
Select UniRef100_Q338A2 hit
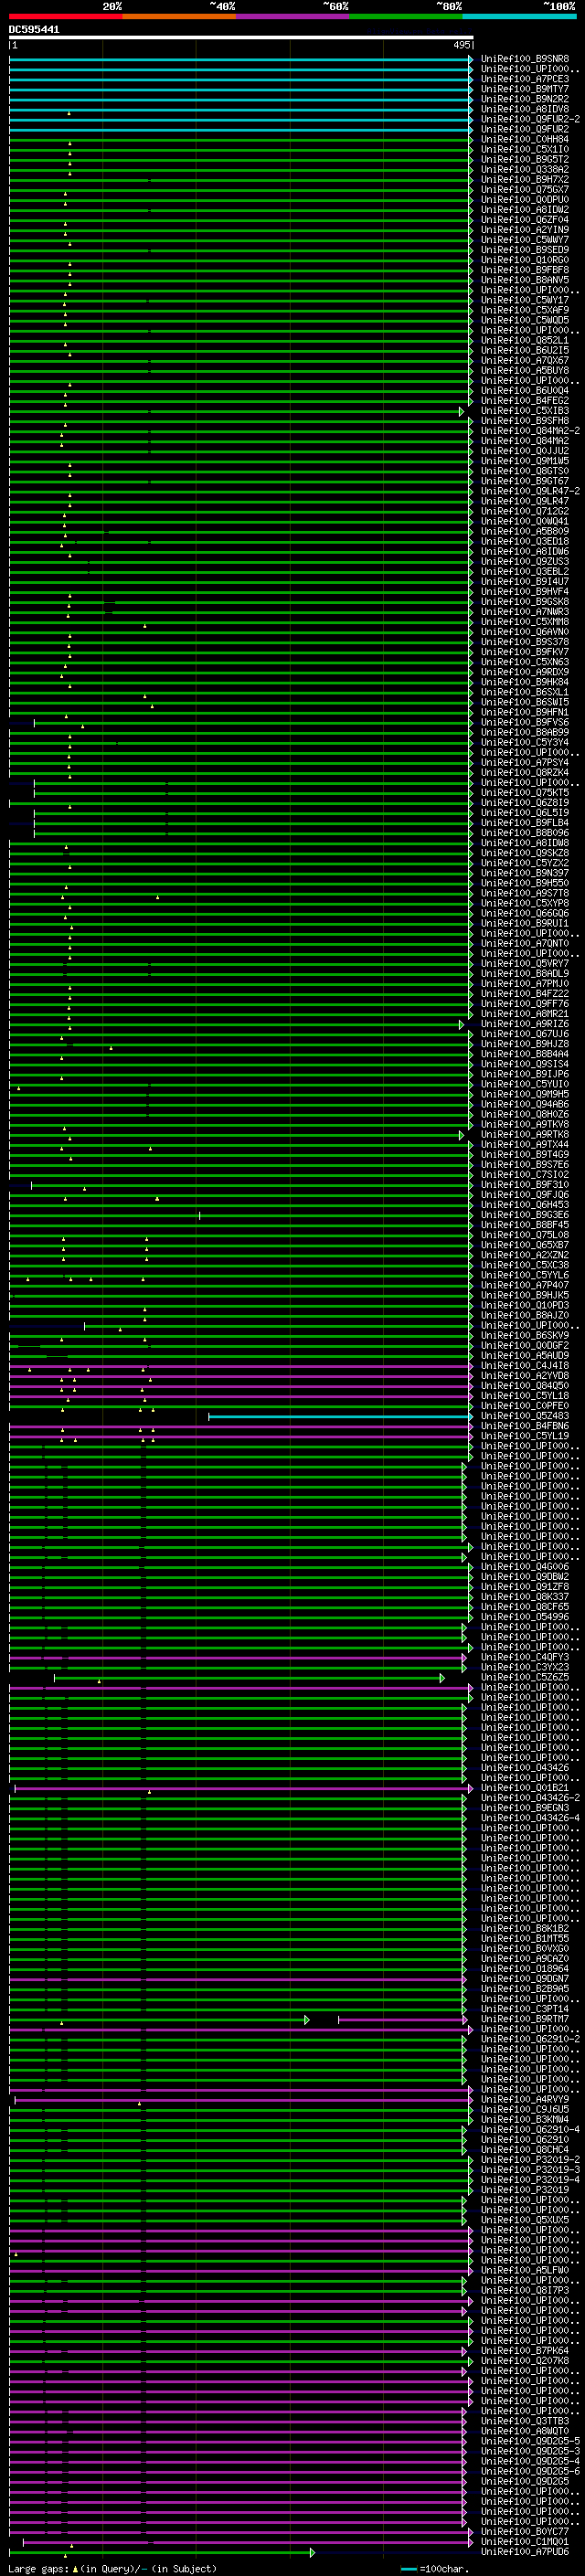525,169
